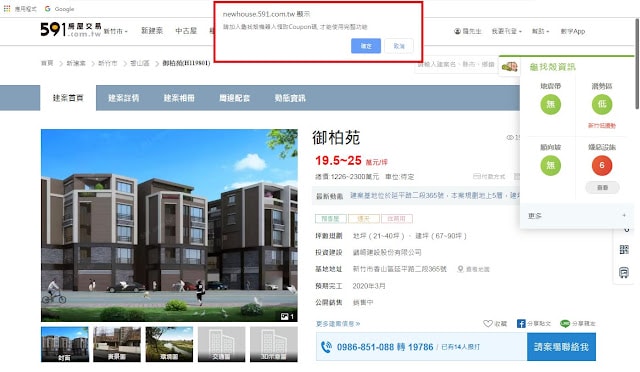Viewport: 640px width, 372px height.
Task: Open the payment method link
Action: point(489,176)
